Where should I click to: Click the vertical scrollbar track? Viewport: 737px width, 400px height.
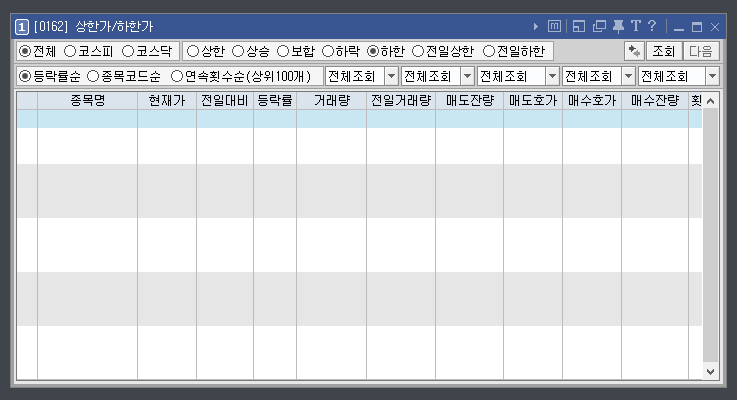[711, 236]
